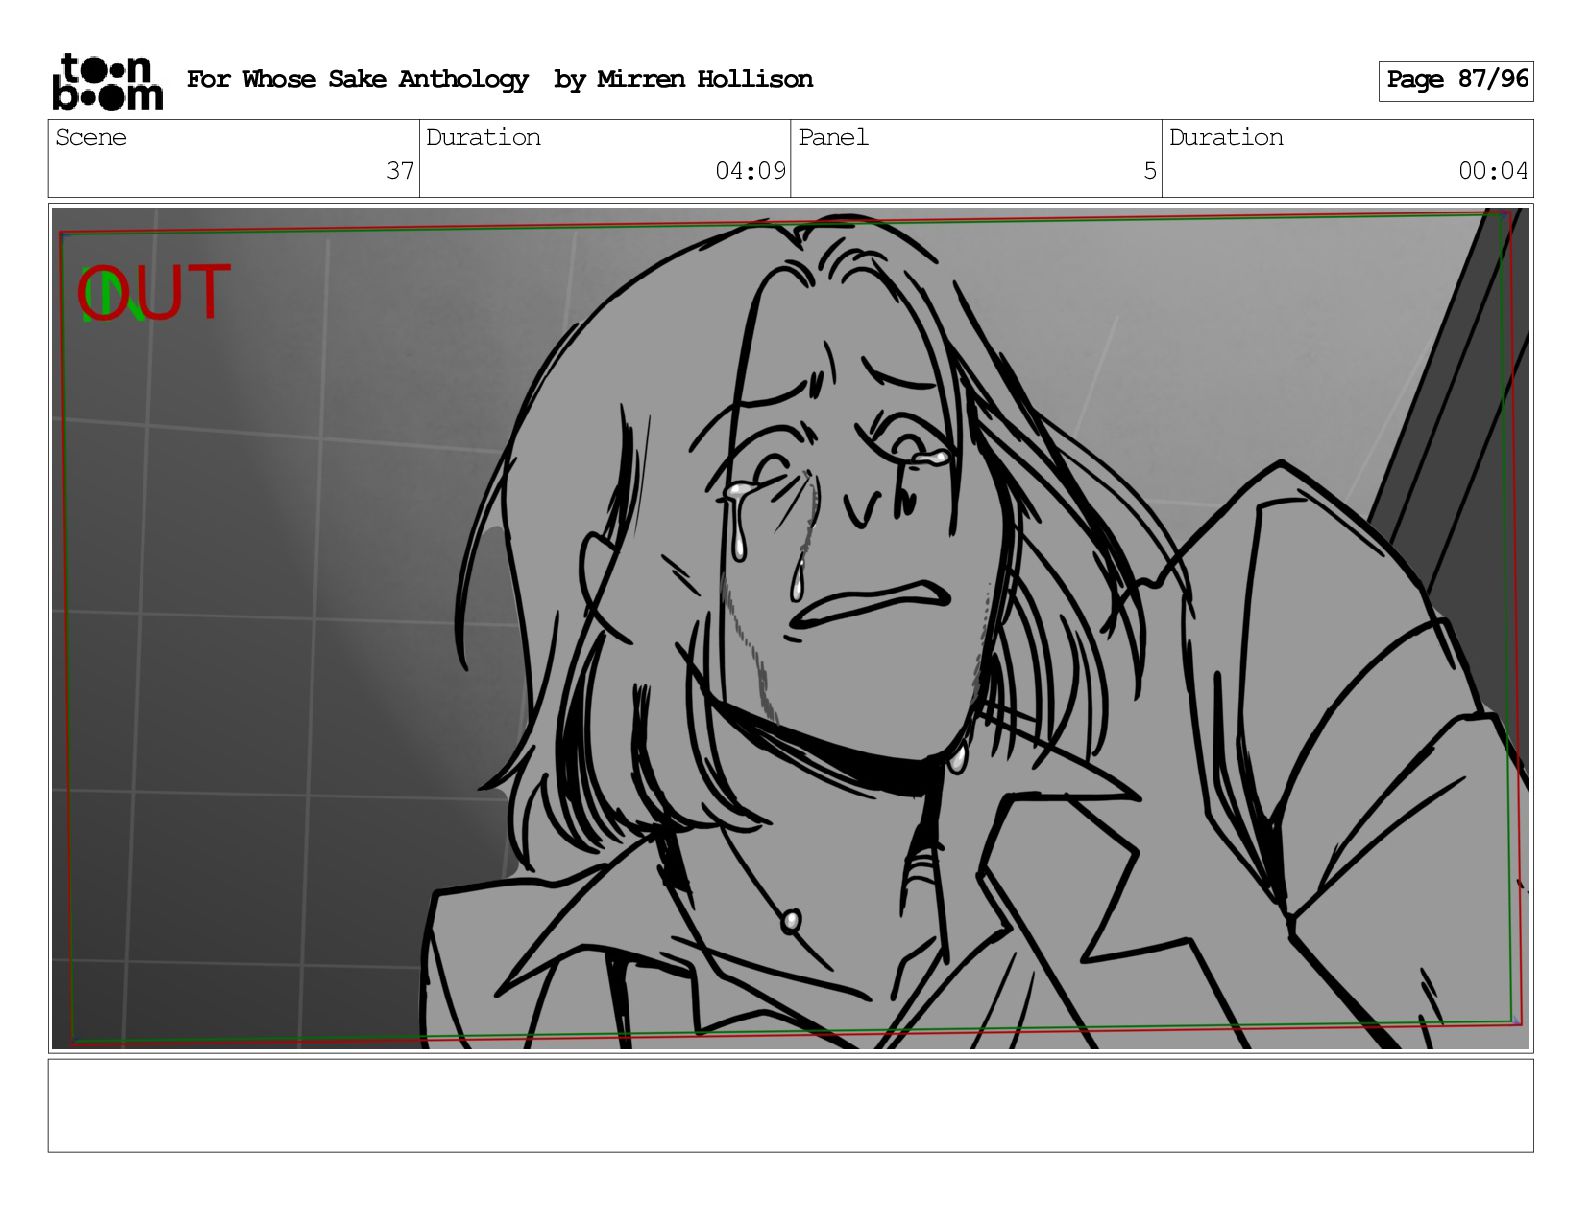Click the scene number '37'
This screenshot has height=1224, width=1584.
pyautogui.click(x=400, y=171)
